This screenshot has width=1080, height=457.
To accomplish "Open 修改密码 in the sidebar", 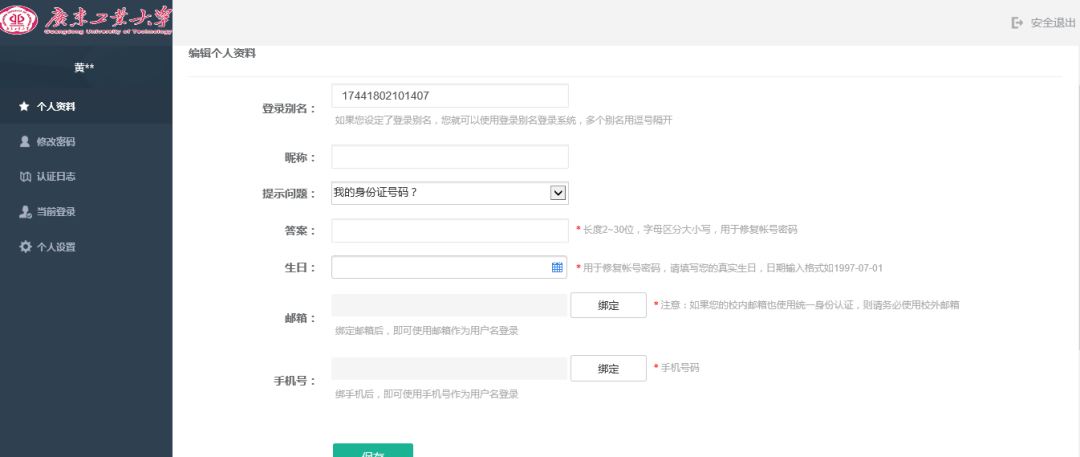I will (86, 142).
